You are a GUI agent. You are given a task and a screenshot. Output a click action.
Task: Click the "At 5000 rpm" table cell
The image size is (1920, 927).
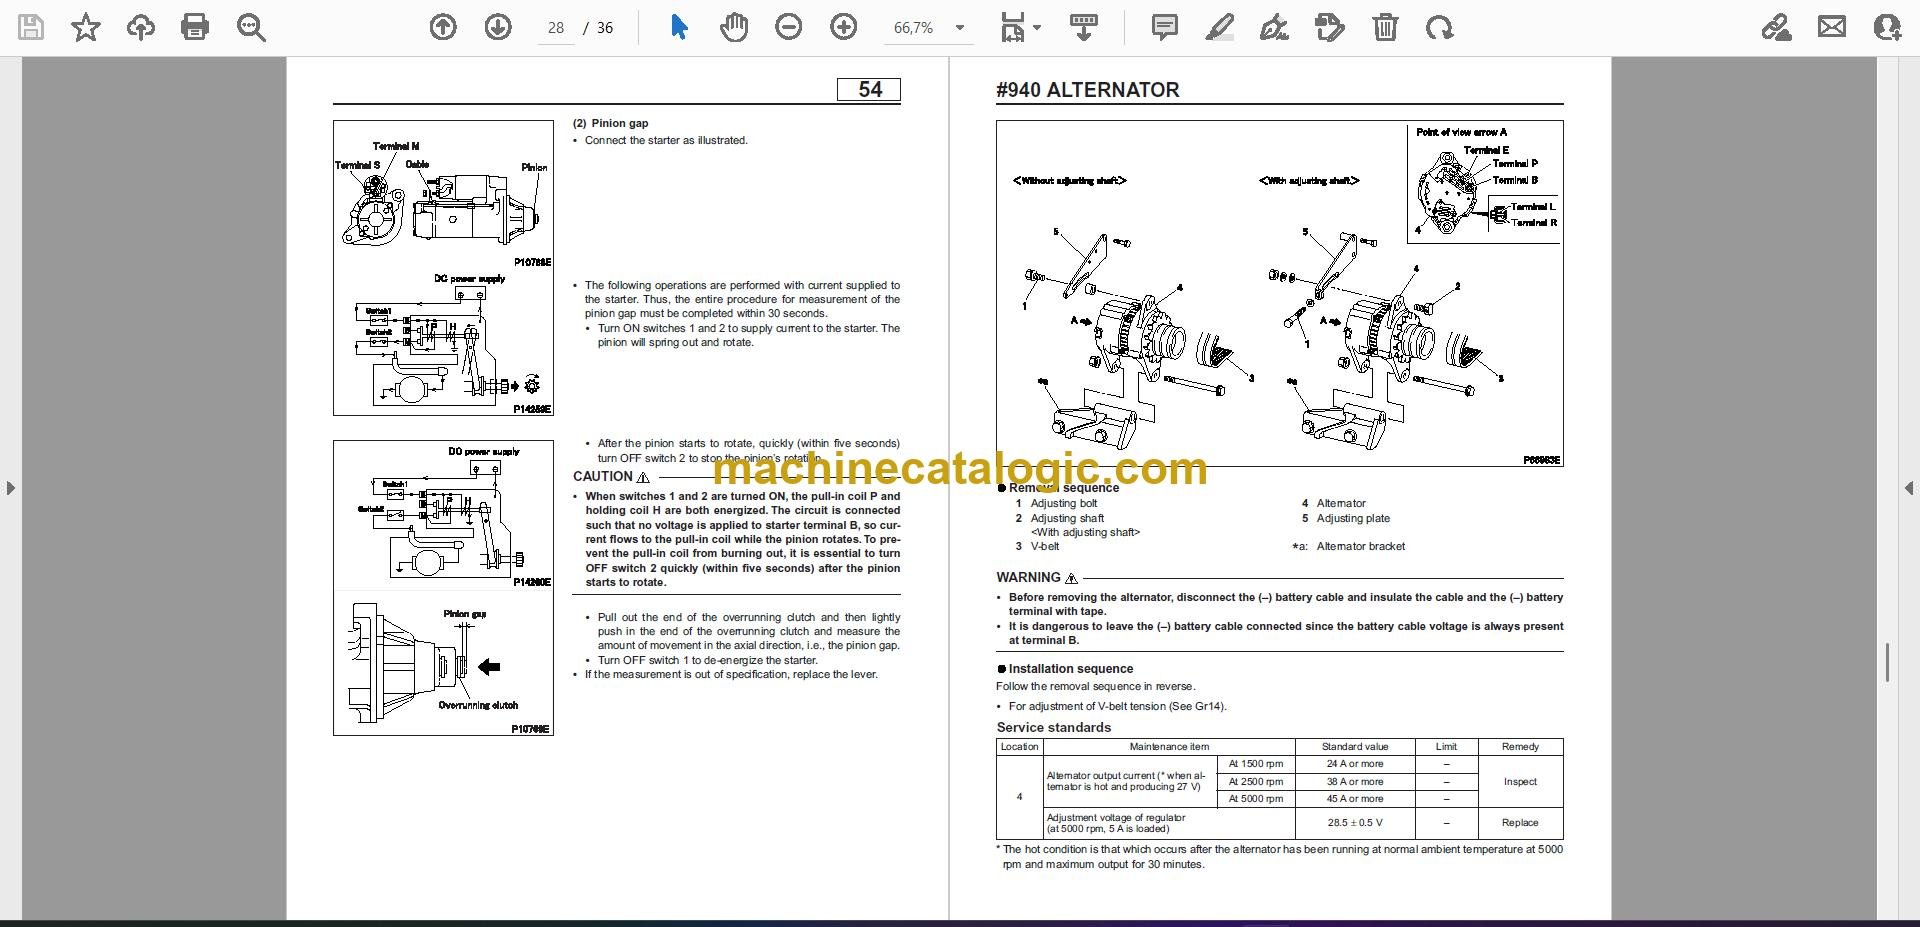1256,799
